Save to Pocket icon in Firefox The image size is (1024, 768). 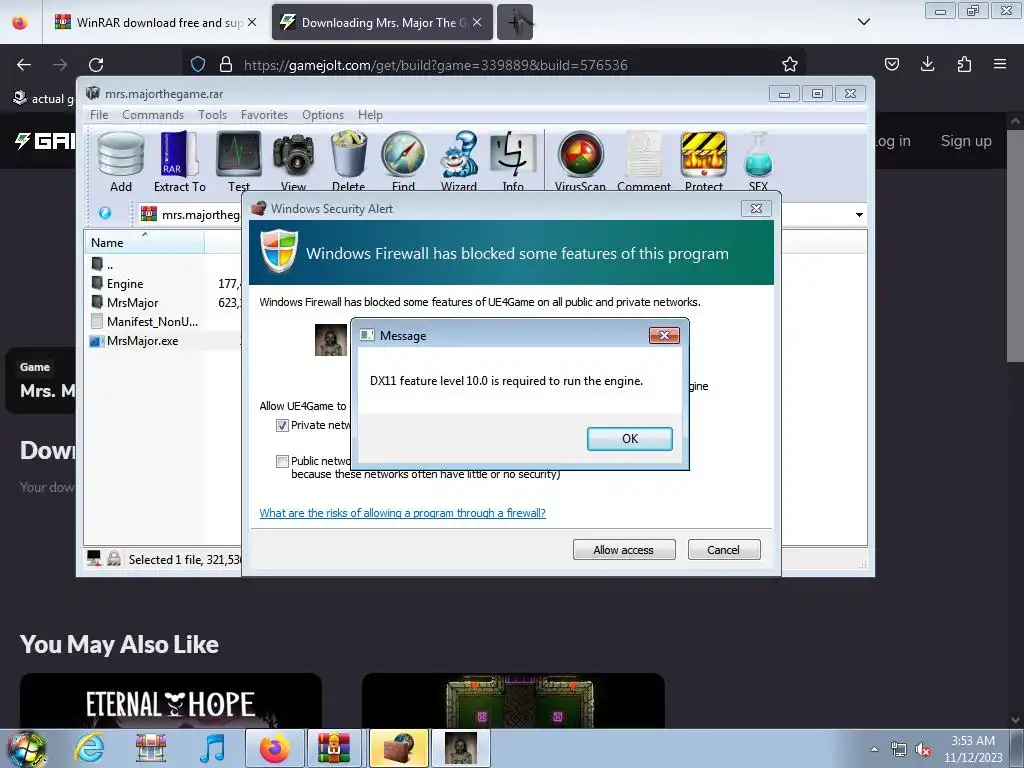pos(891,64)
